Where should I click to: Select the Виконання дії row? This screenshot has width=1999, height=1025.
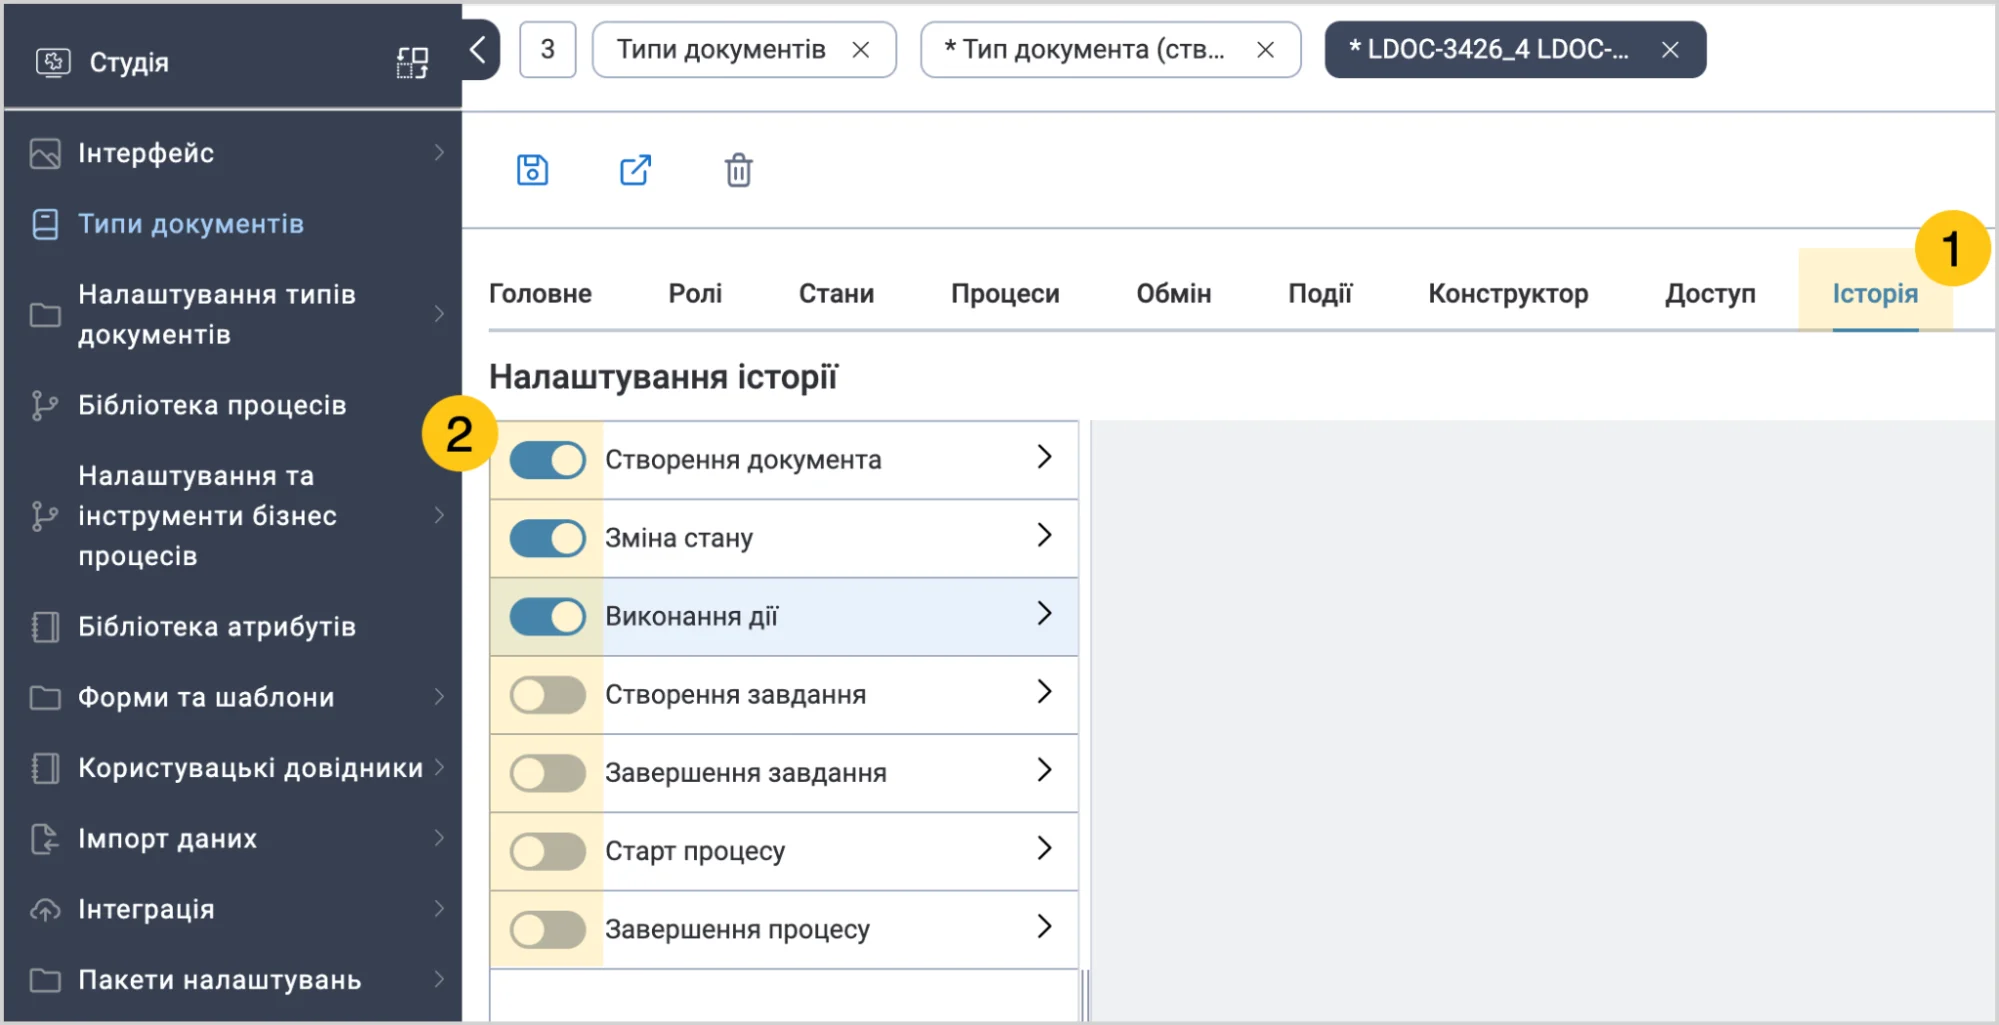pos(784,616)
